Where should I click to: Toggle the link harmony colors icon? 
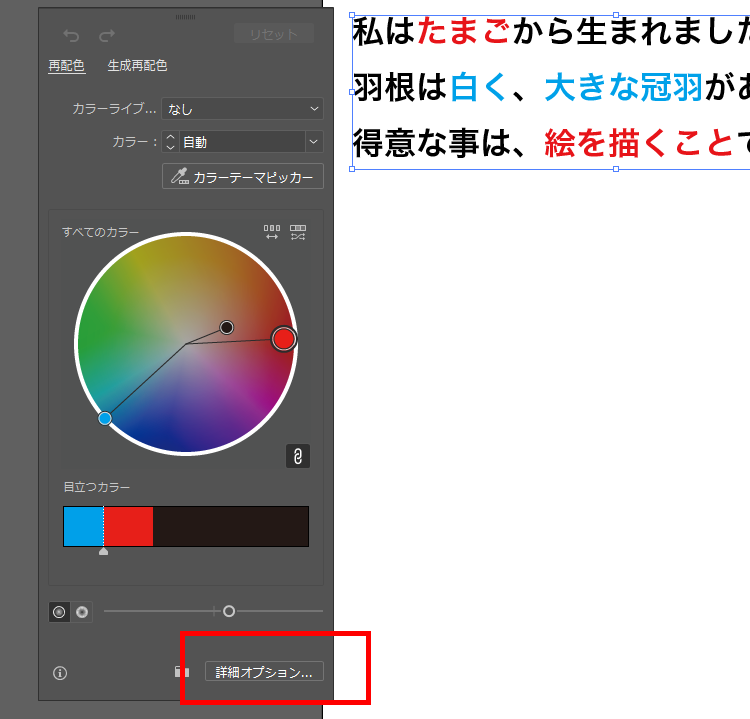[298, 456]
